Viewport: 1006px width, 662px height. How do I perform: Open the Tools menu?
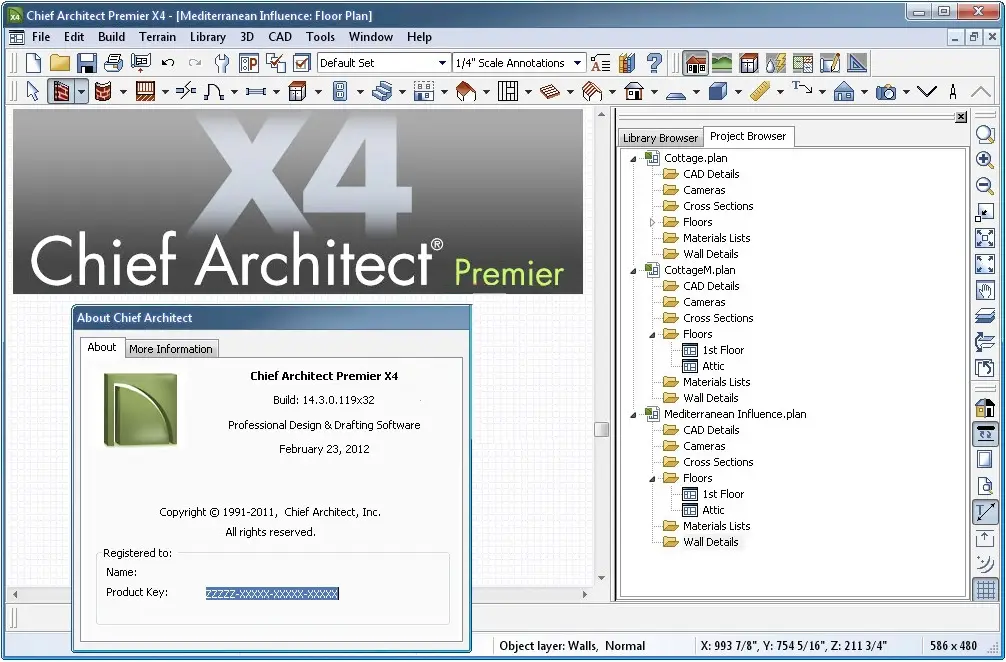(320, 37)
